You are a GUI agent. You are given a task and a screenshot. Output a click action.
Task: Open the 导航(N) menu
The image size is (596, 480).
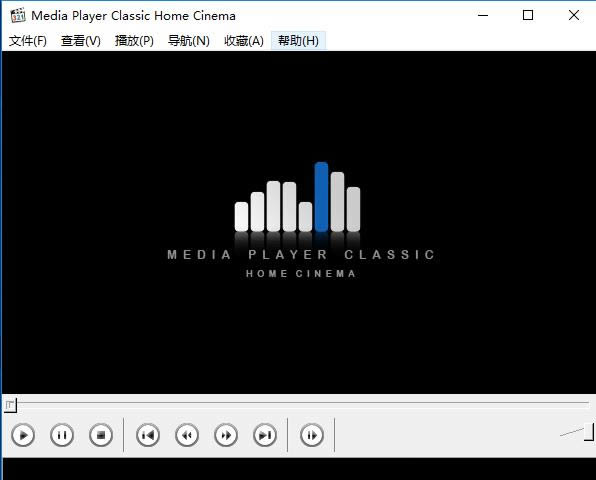click(189, 41)
